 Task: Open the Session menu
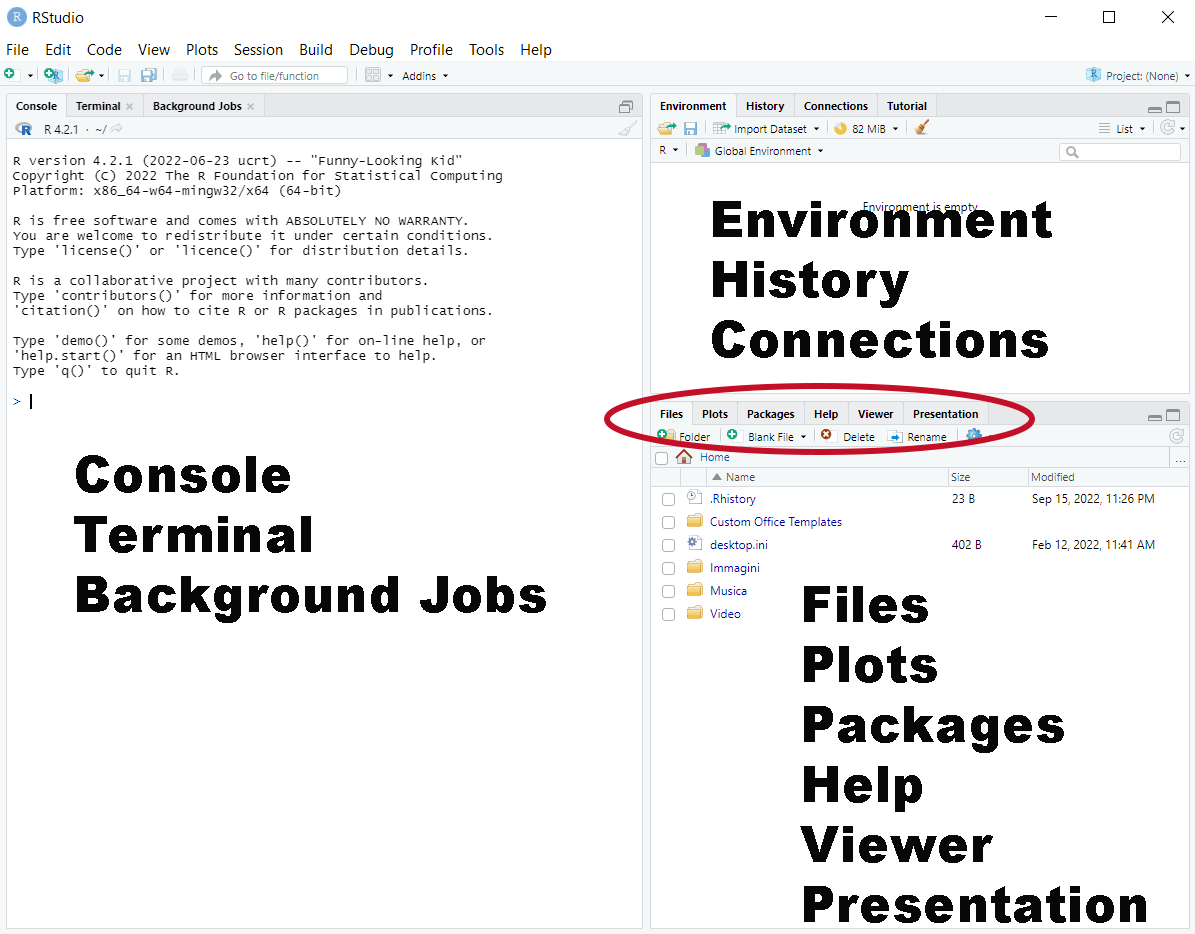pos(258,49)
